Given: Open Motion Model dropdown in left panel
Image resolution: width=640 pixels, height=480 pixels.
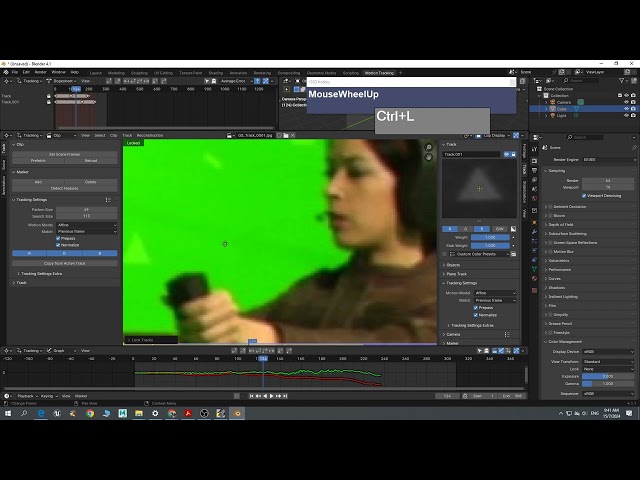Looking at the screenshot, I should (x=87, y=225).
